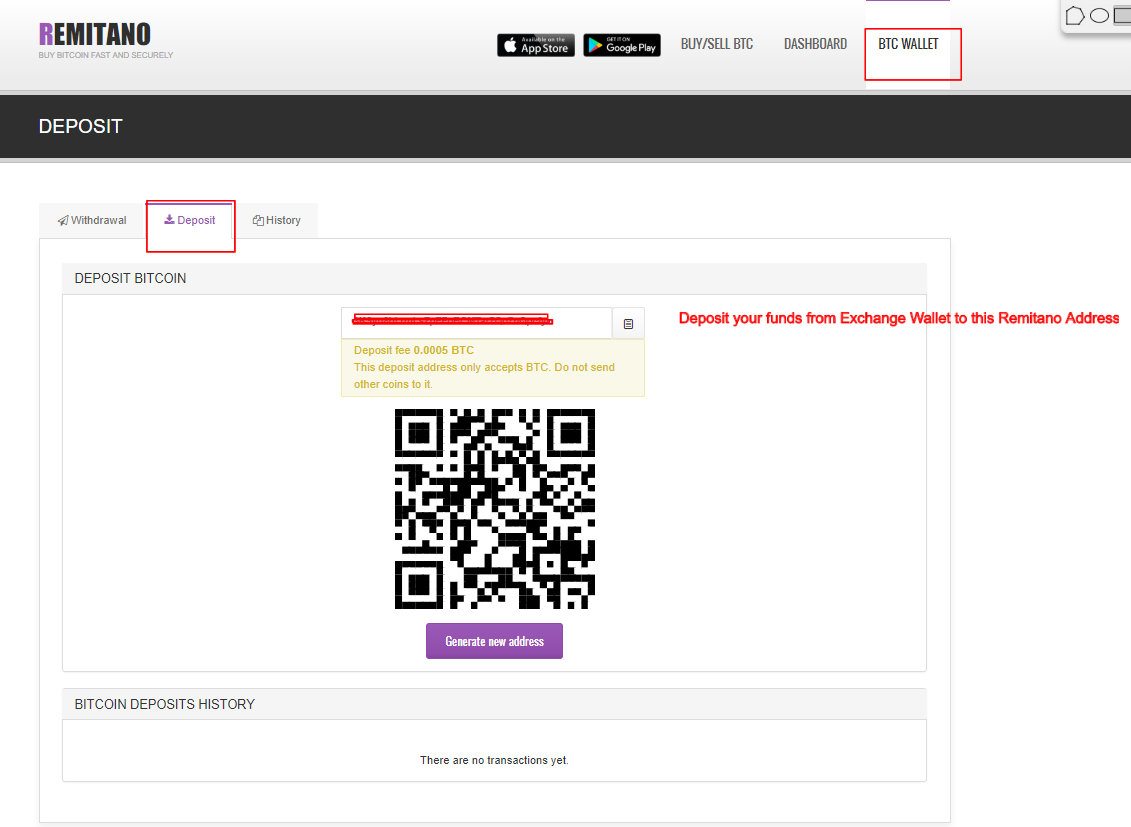Click the DEPOSIT BITCOIN panel heading

tap(130, 278)
